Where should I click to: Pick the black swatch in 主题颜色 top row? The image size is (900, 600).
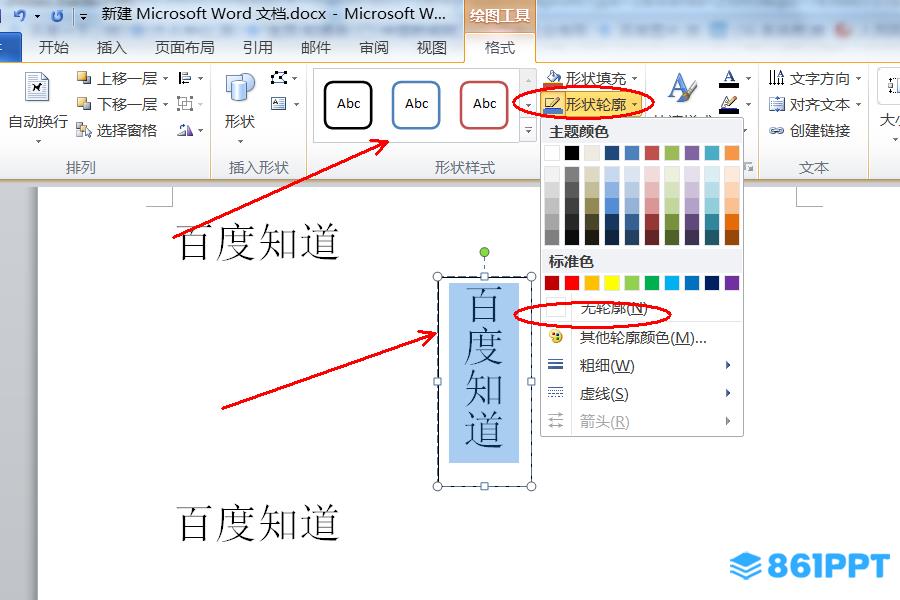(572, 153)
